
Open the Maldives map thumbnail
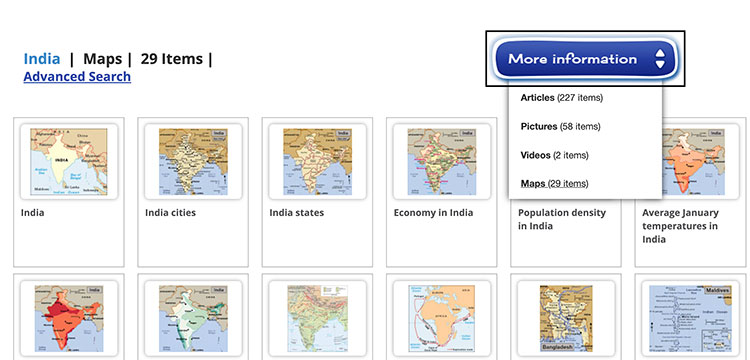(691, 319)
